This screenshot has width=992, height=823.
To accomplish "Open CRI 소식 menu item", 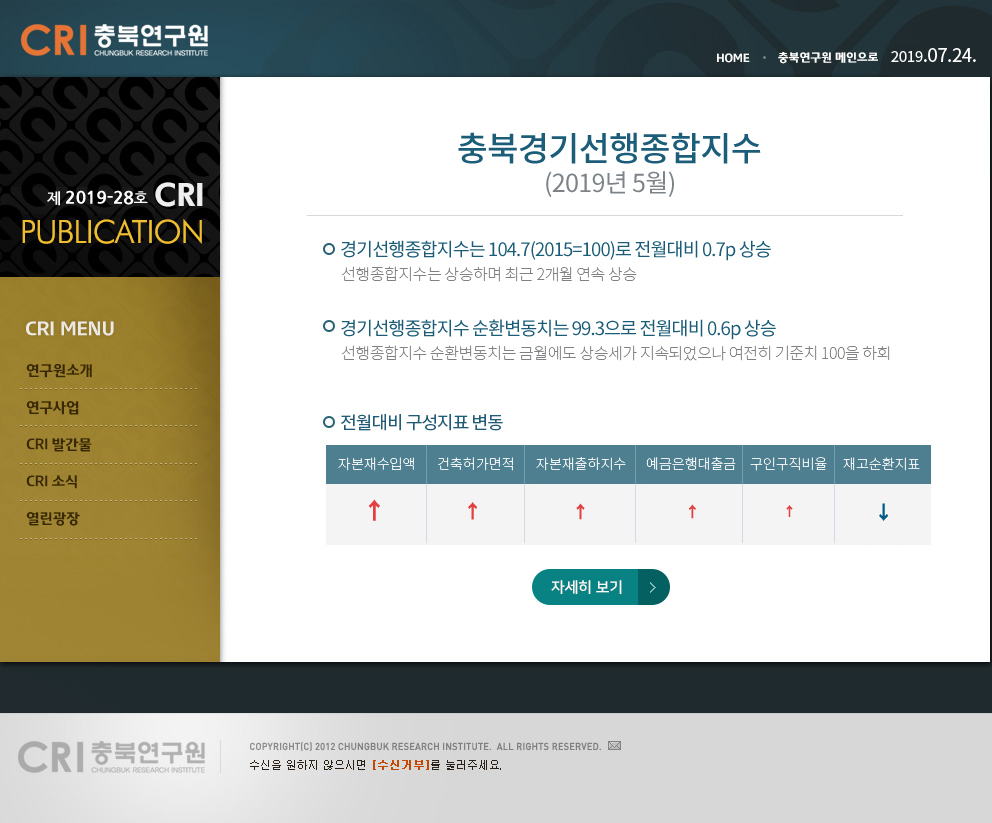I will (x=52, y=481).
